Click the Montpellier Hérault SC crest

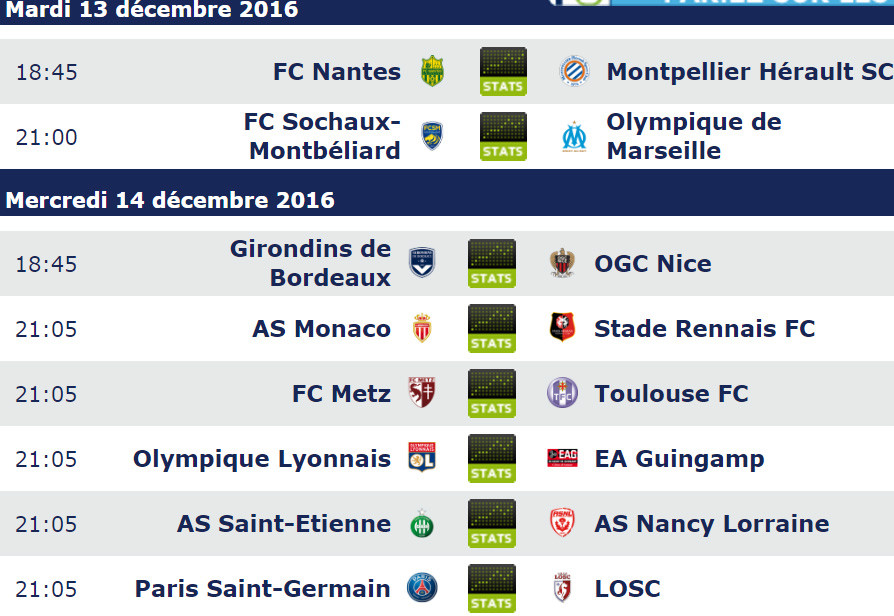click(x=574, y=71)
